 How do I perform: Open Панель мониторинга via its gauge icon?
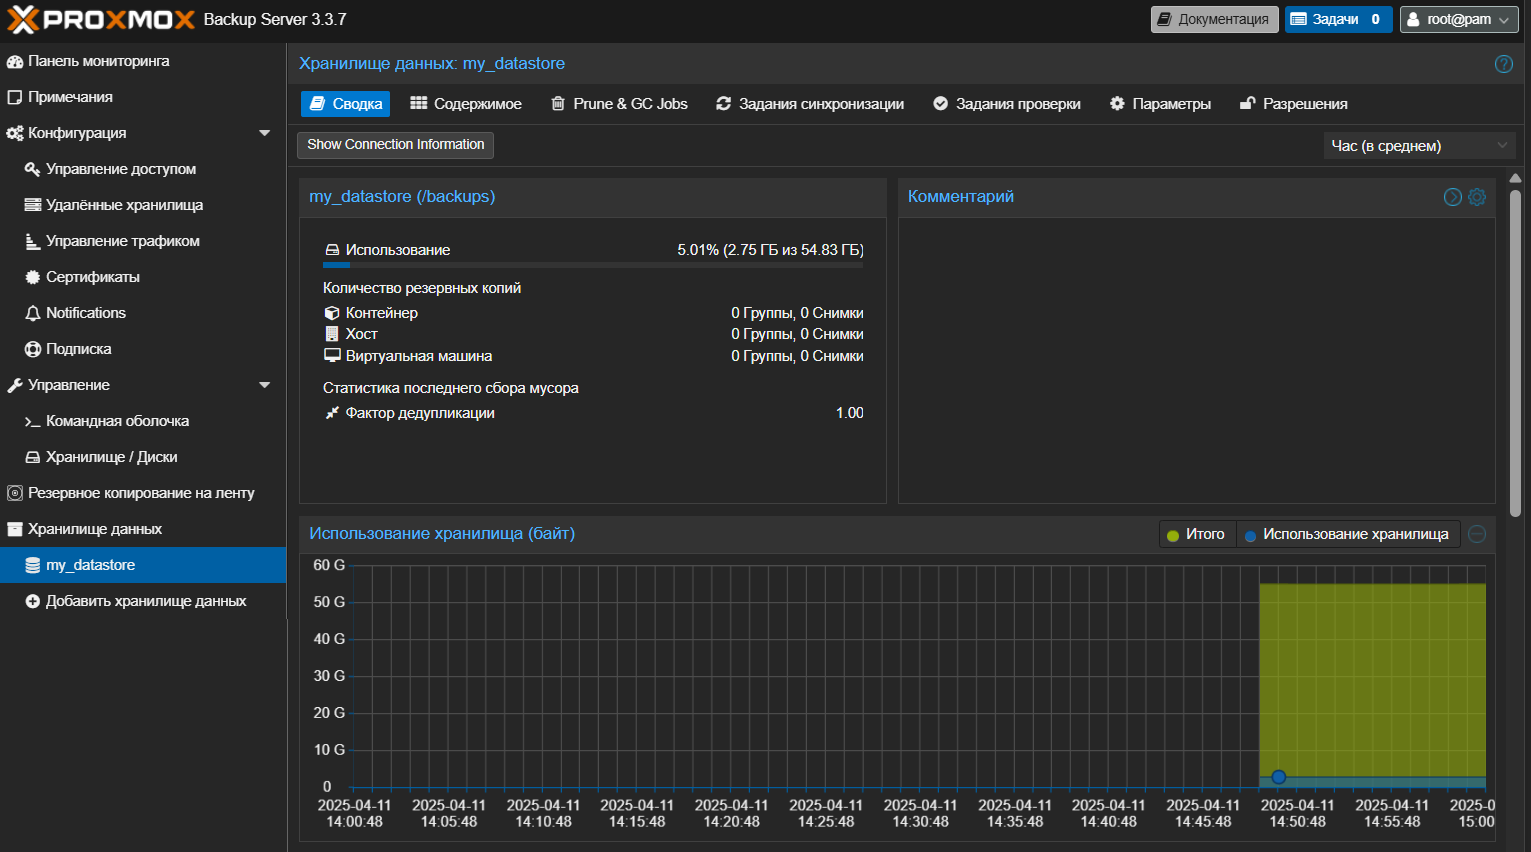15,61
